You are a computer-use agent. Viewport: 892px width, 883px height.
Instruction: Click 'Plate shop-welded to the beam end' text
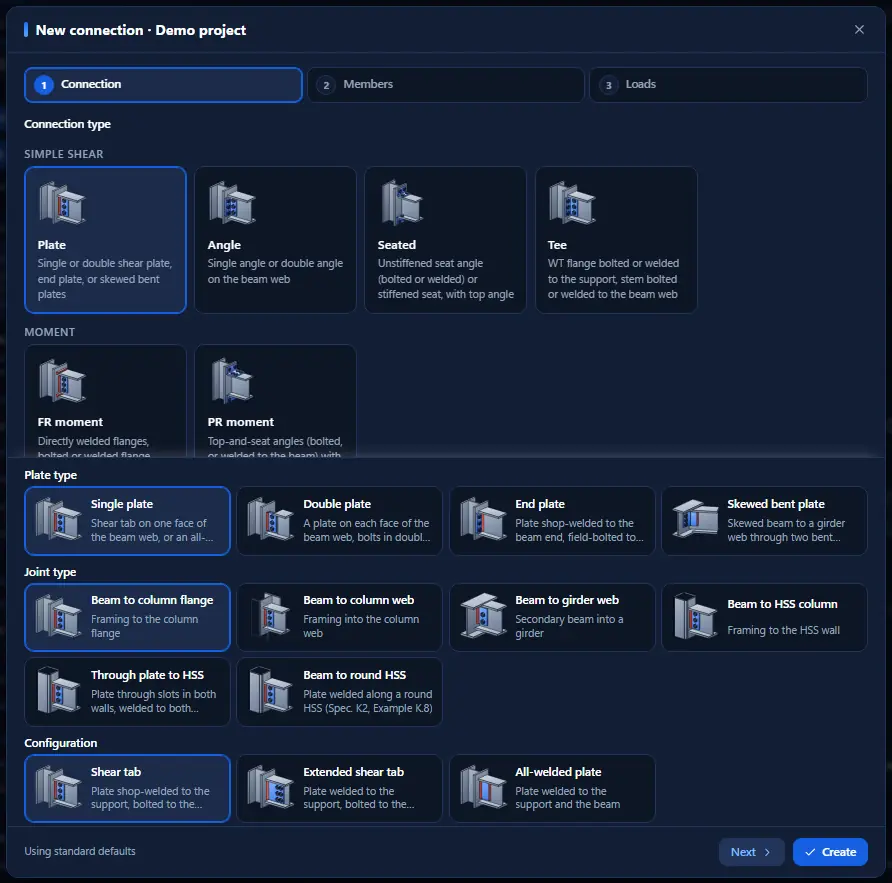(x=579, y=530)
